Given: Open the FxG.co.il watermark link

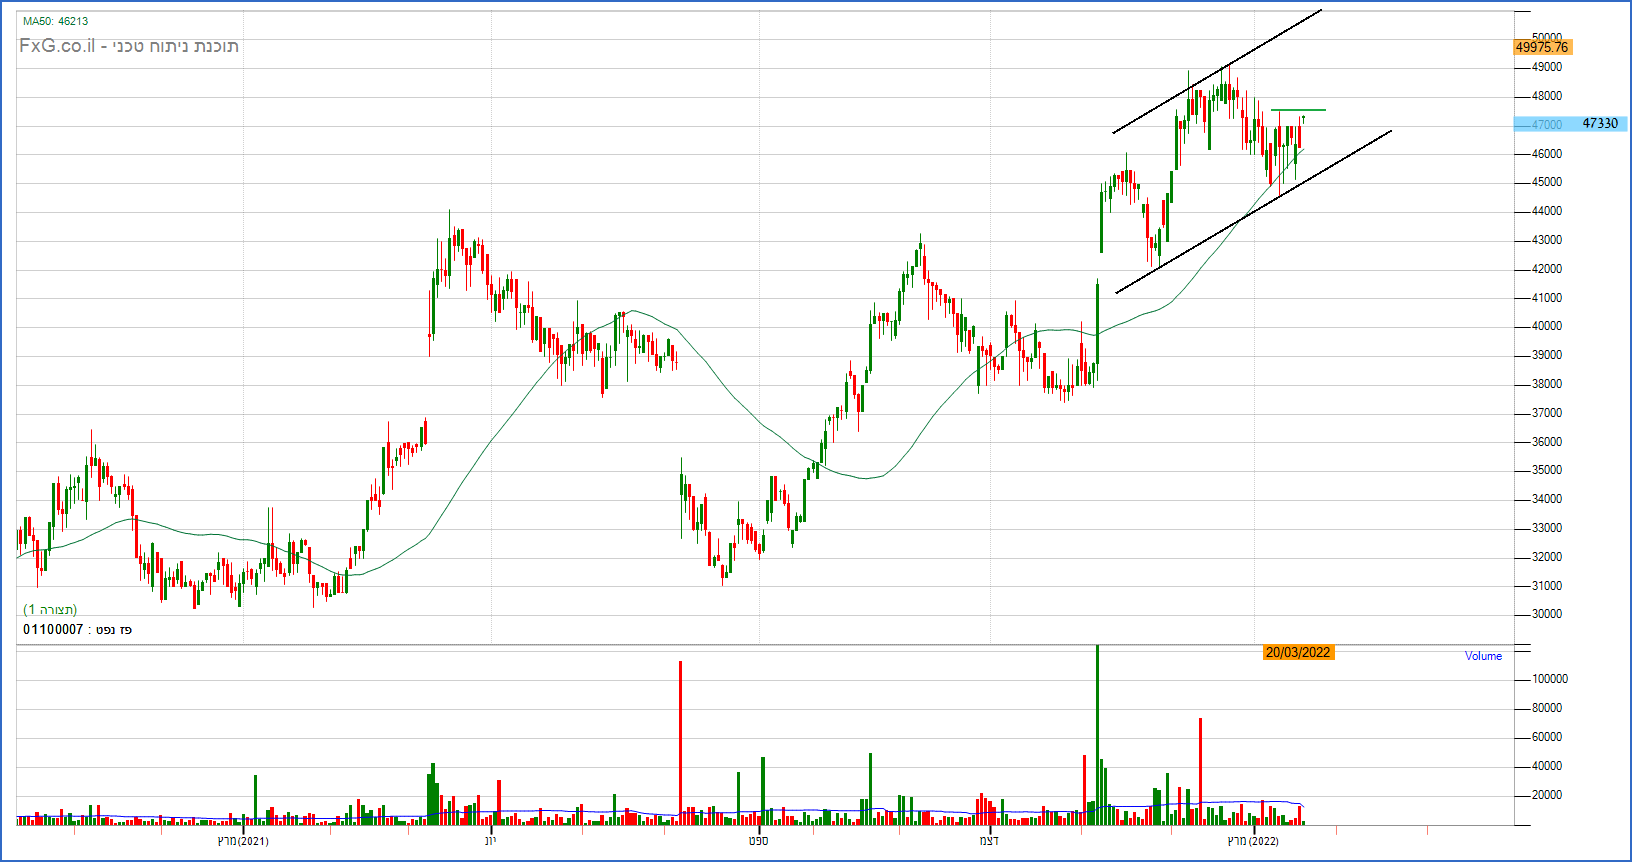Looking at the screenshot, I should pyautogui.click(x=129, y=46).
